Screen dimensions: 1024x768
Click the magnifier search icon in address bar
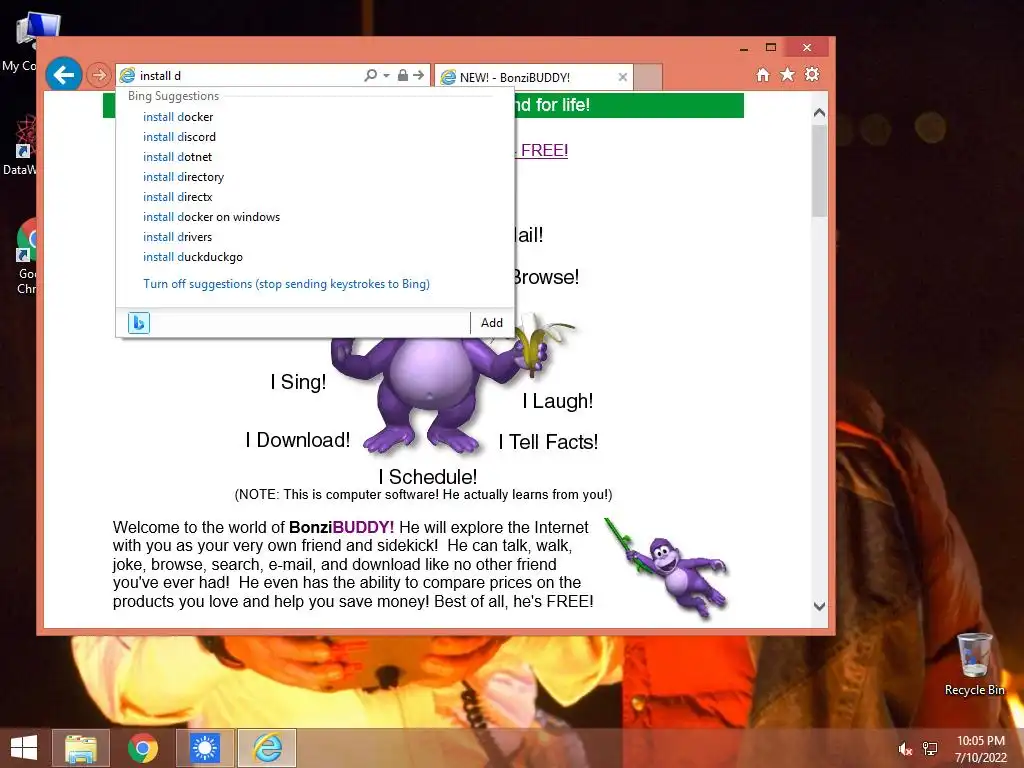(370, 75)
